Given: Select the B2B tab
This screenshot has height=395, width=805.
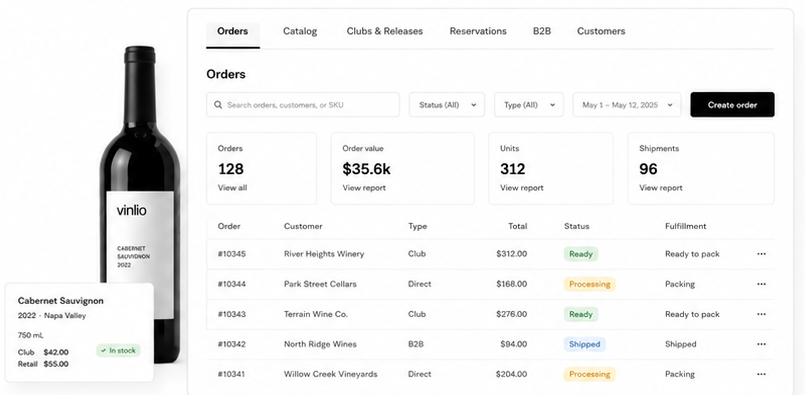Looking at the screenshot, I should 542,31.
